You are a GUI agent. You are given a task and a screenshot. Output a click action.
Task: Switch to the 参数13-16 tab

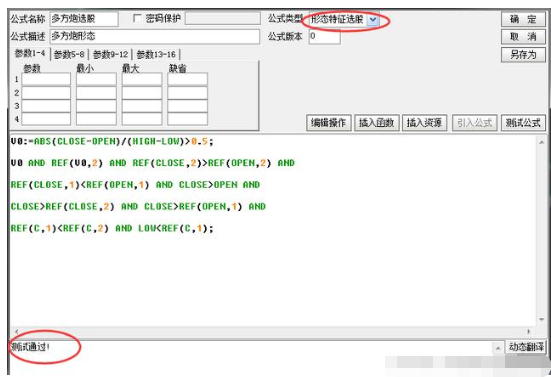156,54
